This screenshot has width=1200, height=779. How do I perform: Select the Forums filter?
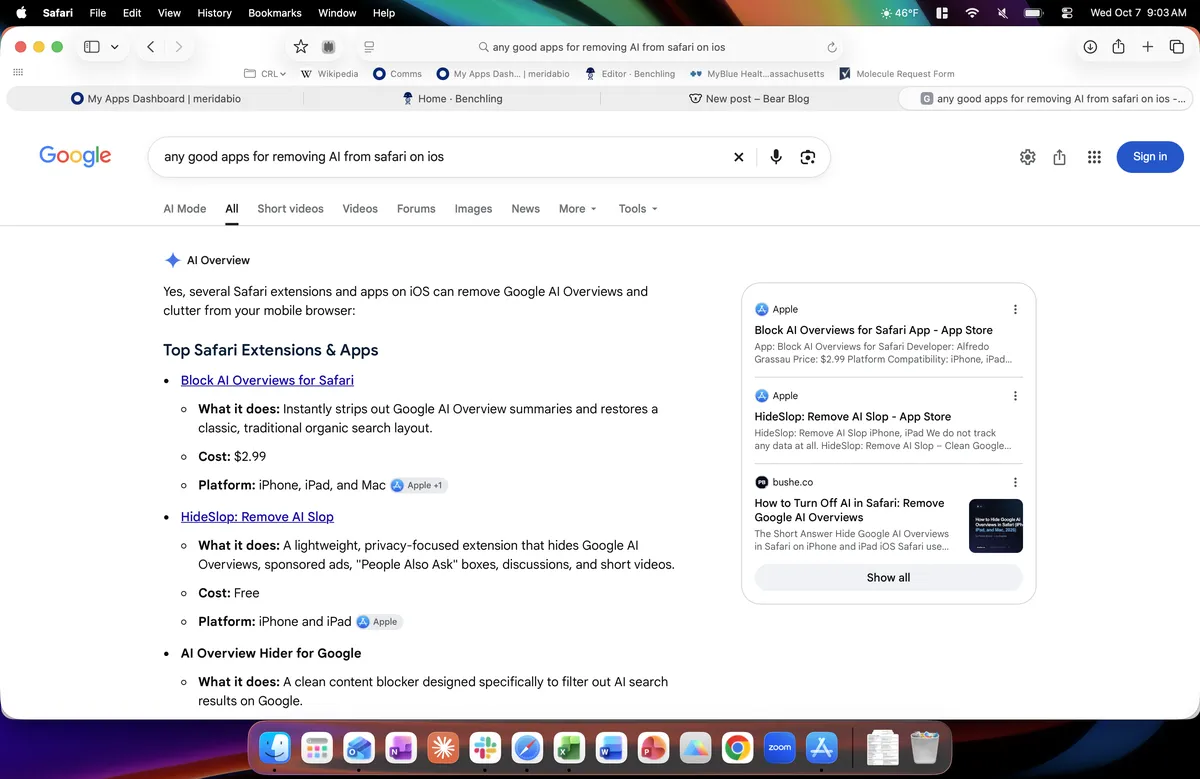[x=416, y=209]
